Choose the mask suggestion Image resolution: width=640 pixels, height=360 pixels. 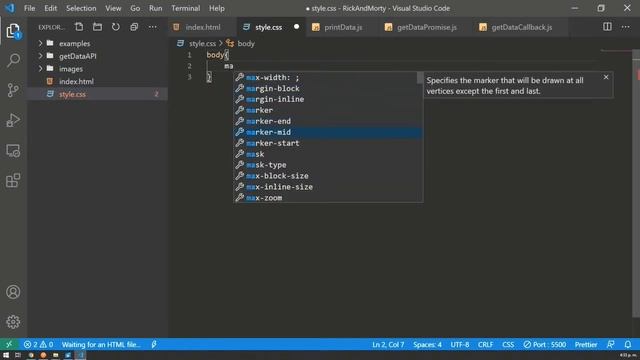327,154
